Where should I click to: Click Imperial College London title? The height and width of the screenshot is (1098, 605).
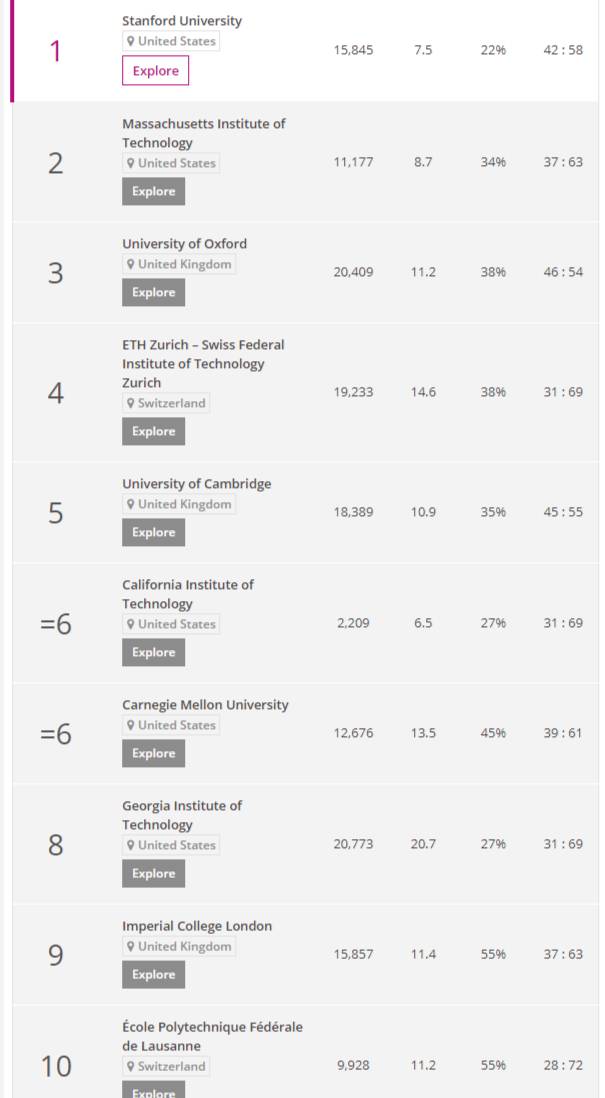point(197,926)
